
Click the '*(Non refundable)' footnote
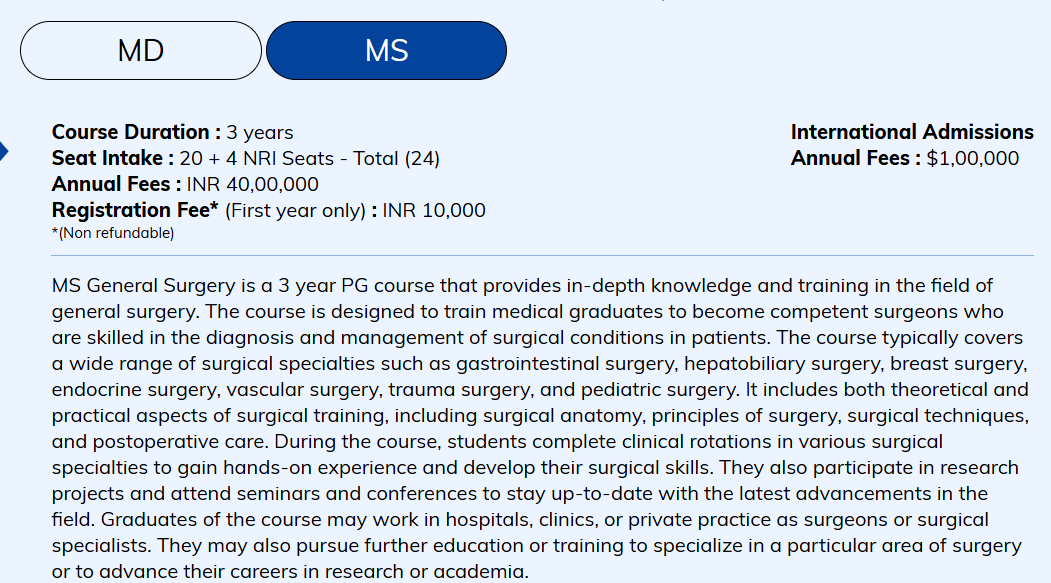pyautogui.click(x=113, y=233)
